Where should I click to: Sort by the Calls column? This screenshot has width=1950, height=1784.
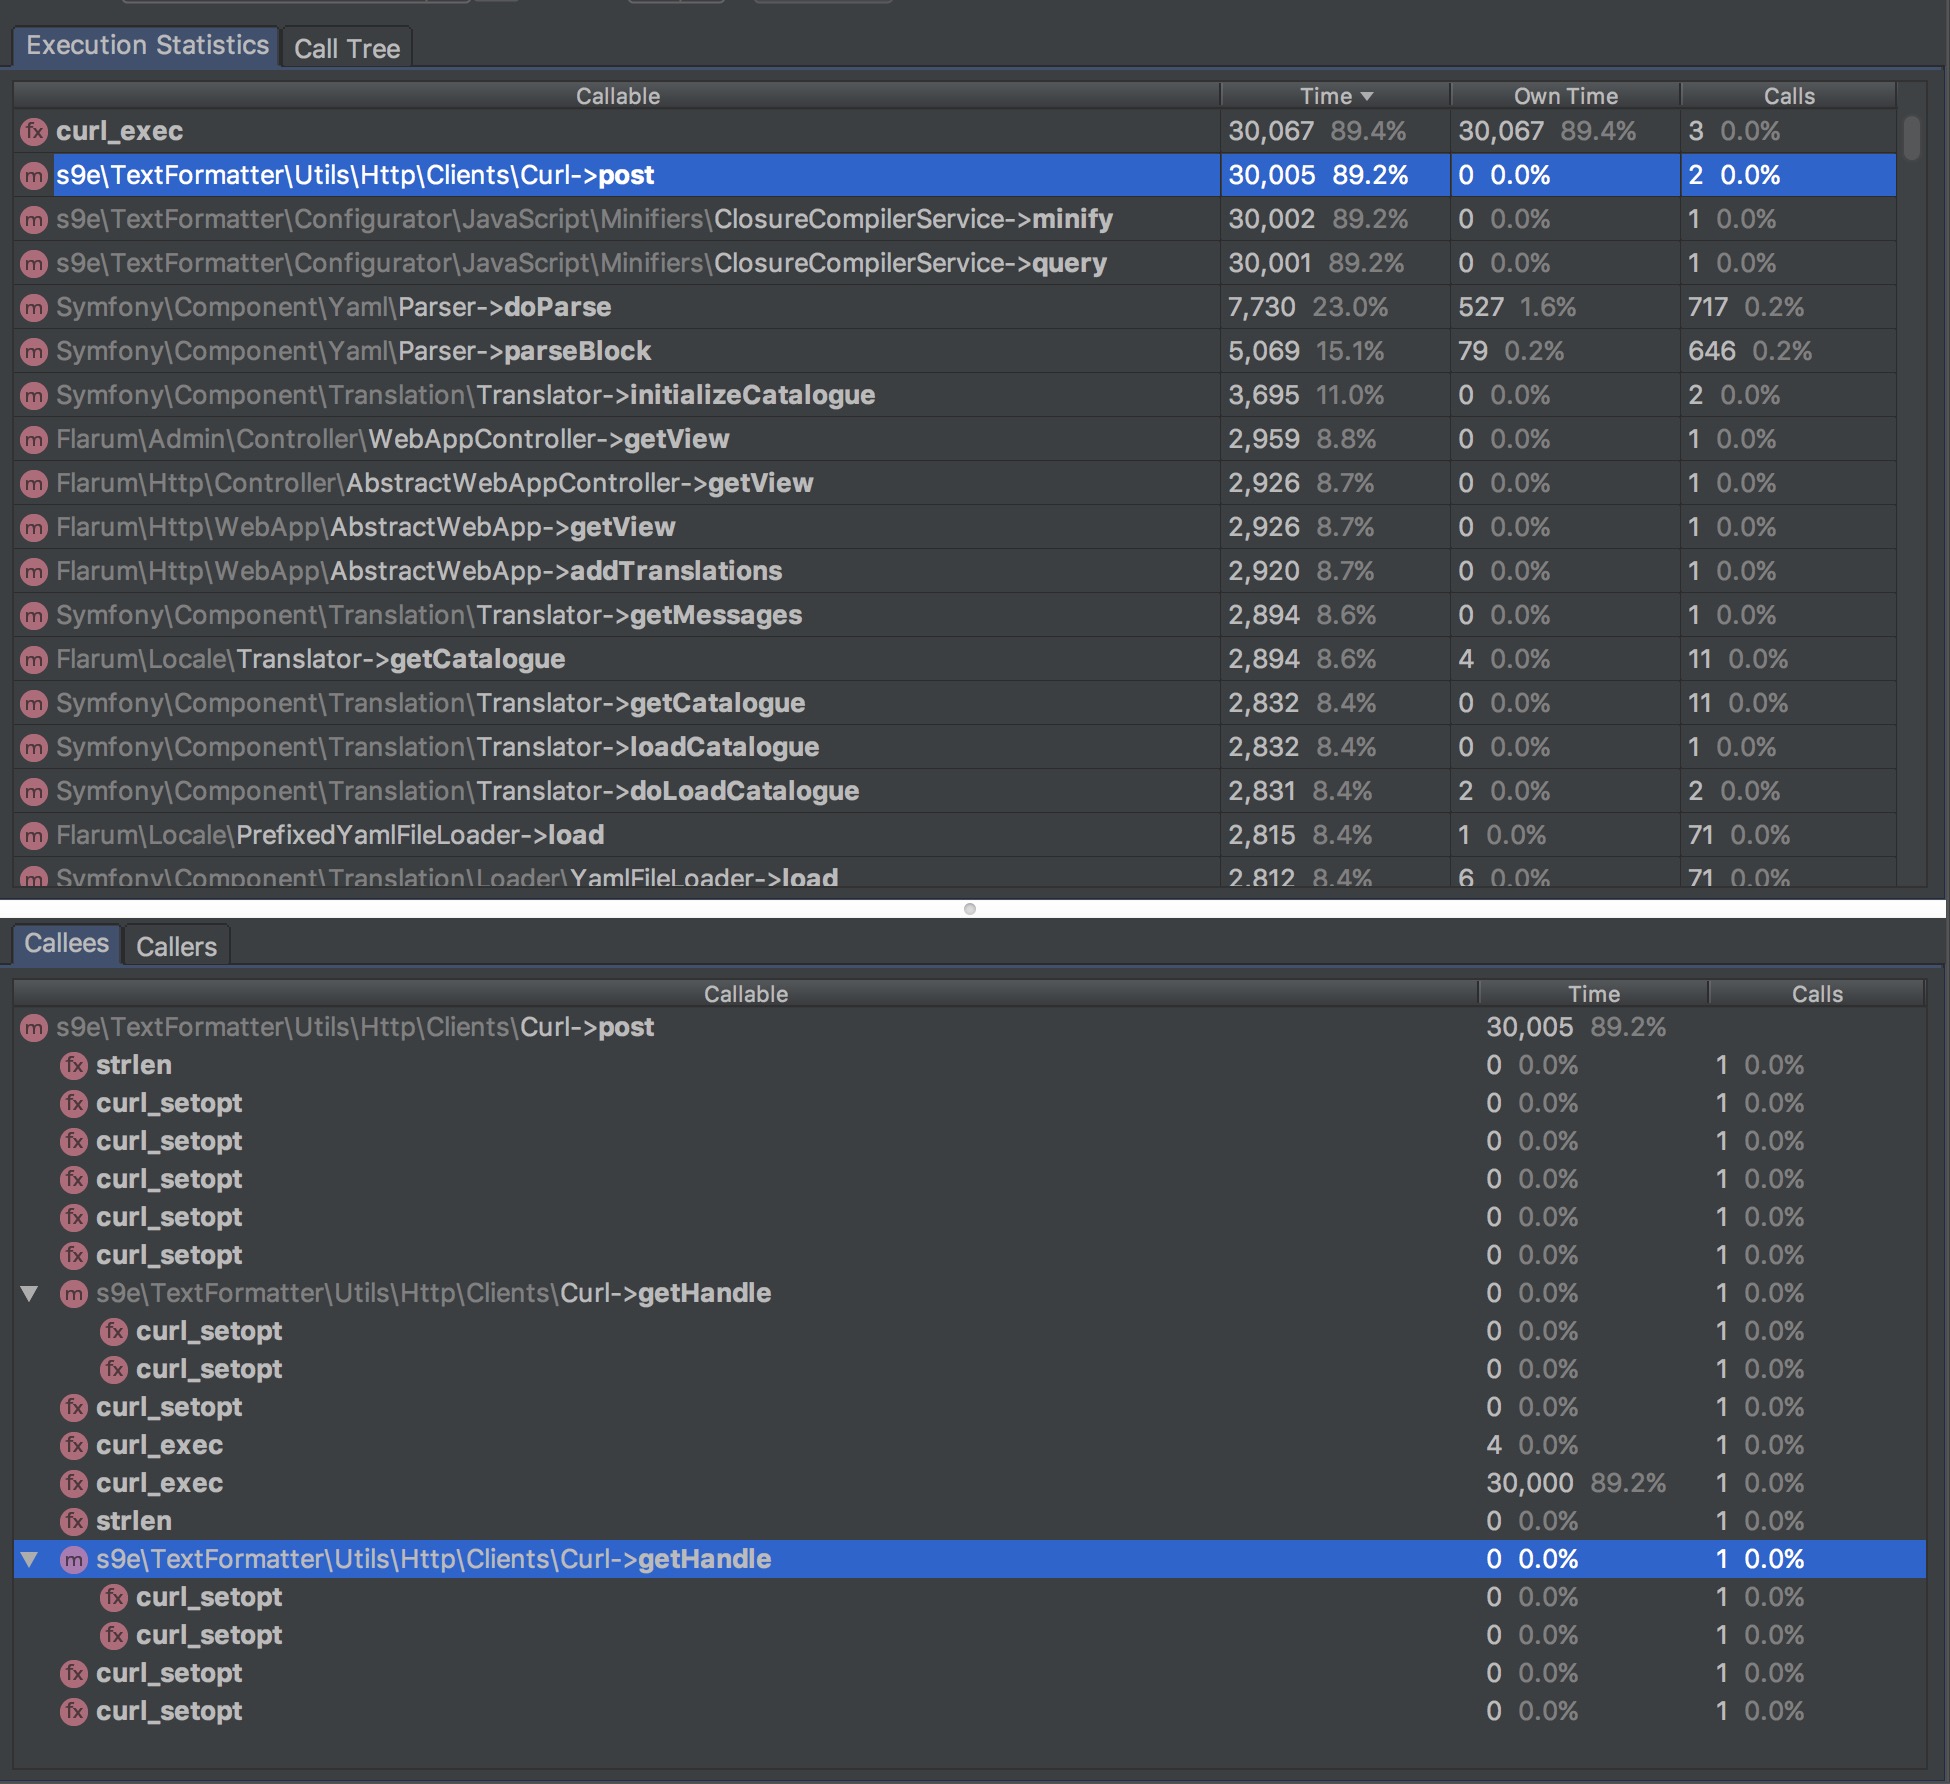(x=1787, y=95)
